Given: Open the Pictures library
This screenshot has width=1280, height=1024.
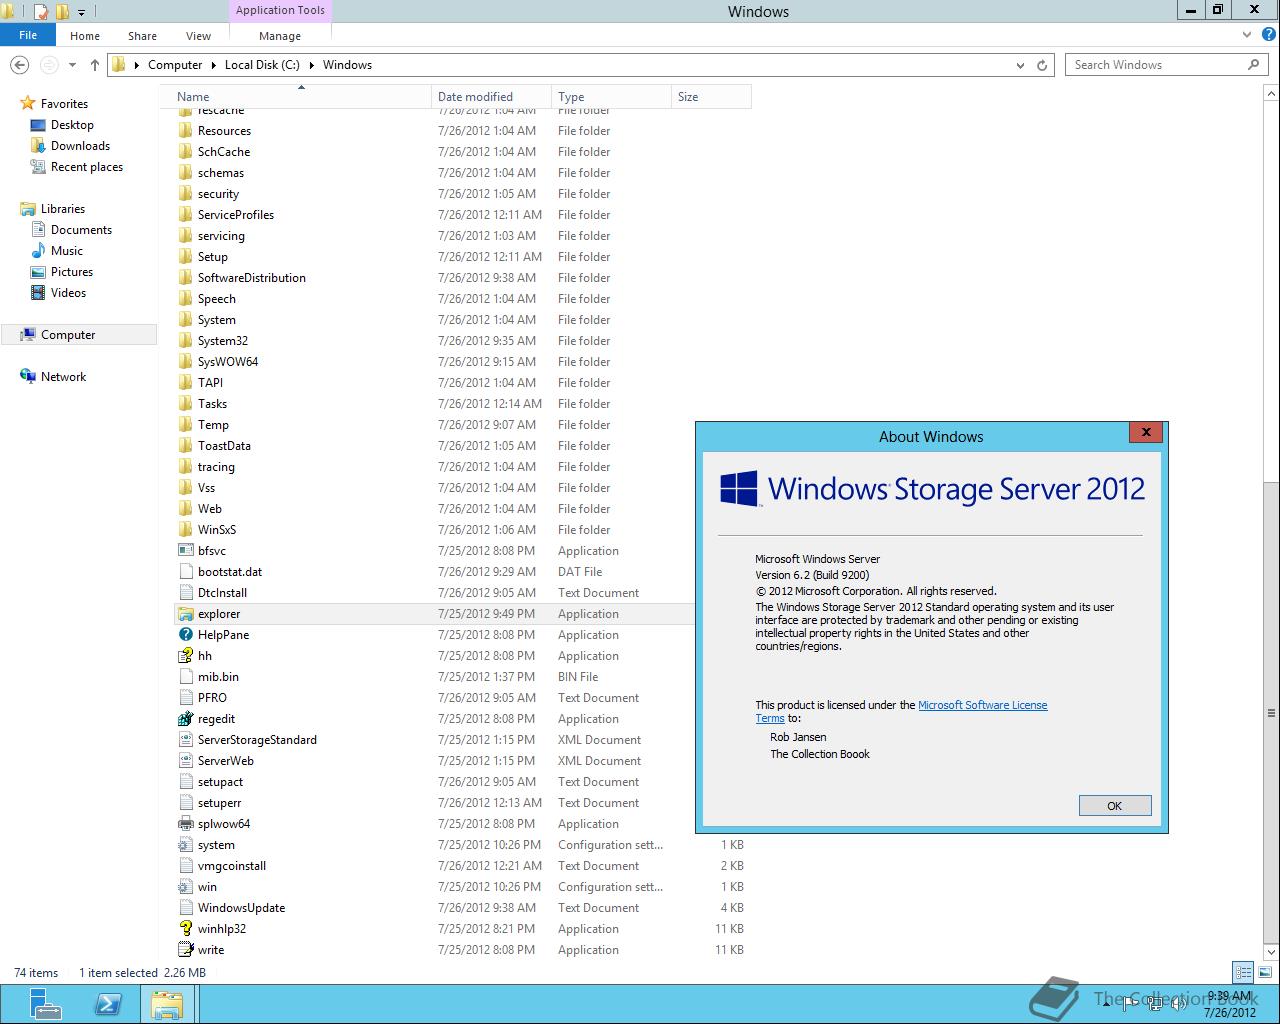Looking at the screenshot, I should point(72,272).
